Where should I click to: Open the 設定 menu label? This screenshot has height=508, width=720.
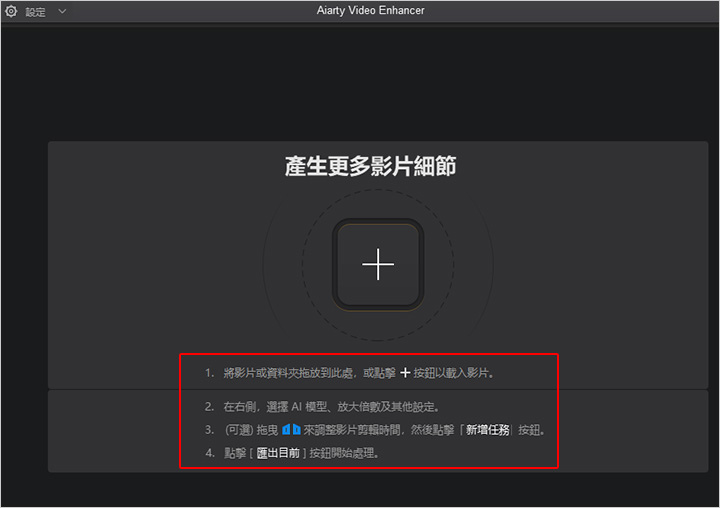click(x=35, y=12)
